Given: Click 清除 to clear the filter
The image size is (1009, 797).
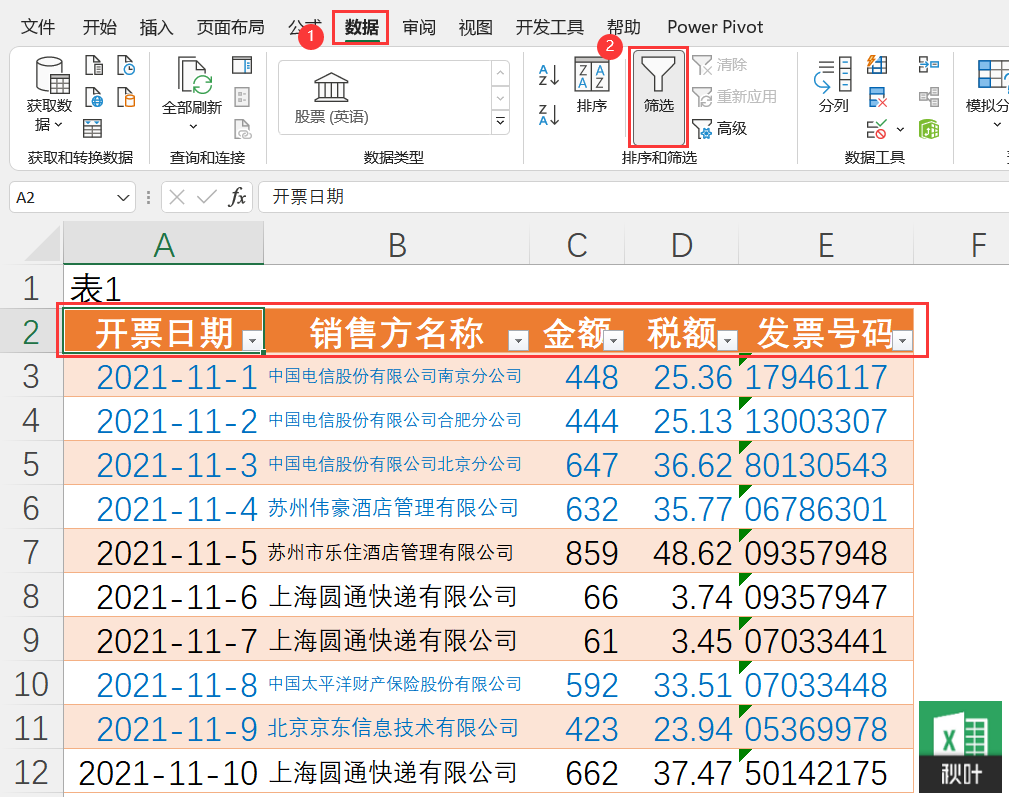Looking at the screenshot, I should point(719,64).
